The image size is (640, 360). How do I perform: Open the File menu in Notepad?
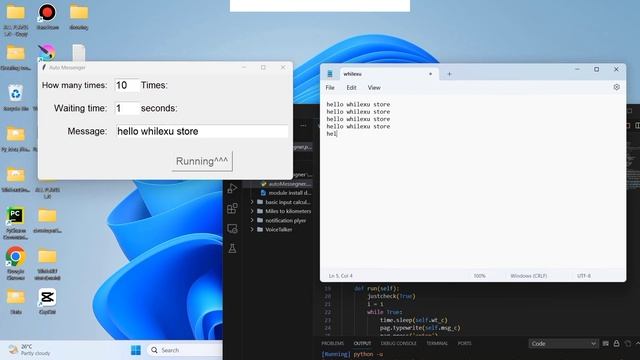(330, 87)
